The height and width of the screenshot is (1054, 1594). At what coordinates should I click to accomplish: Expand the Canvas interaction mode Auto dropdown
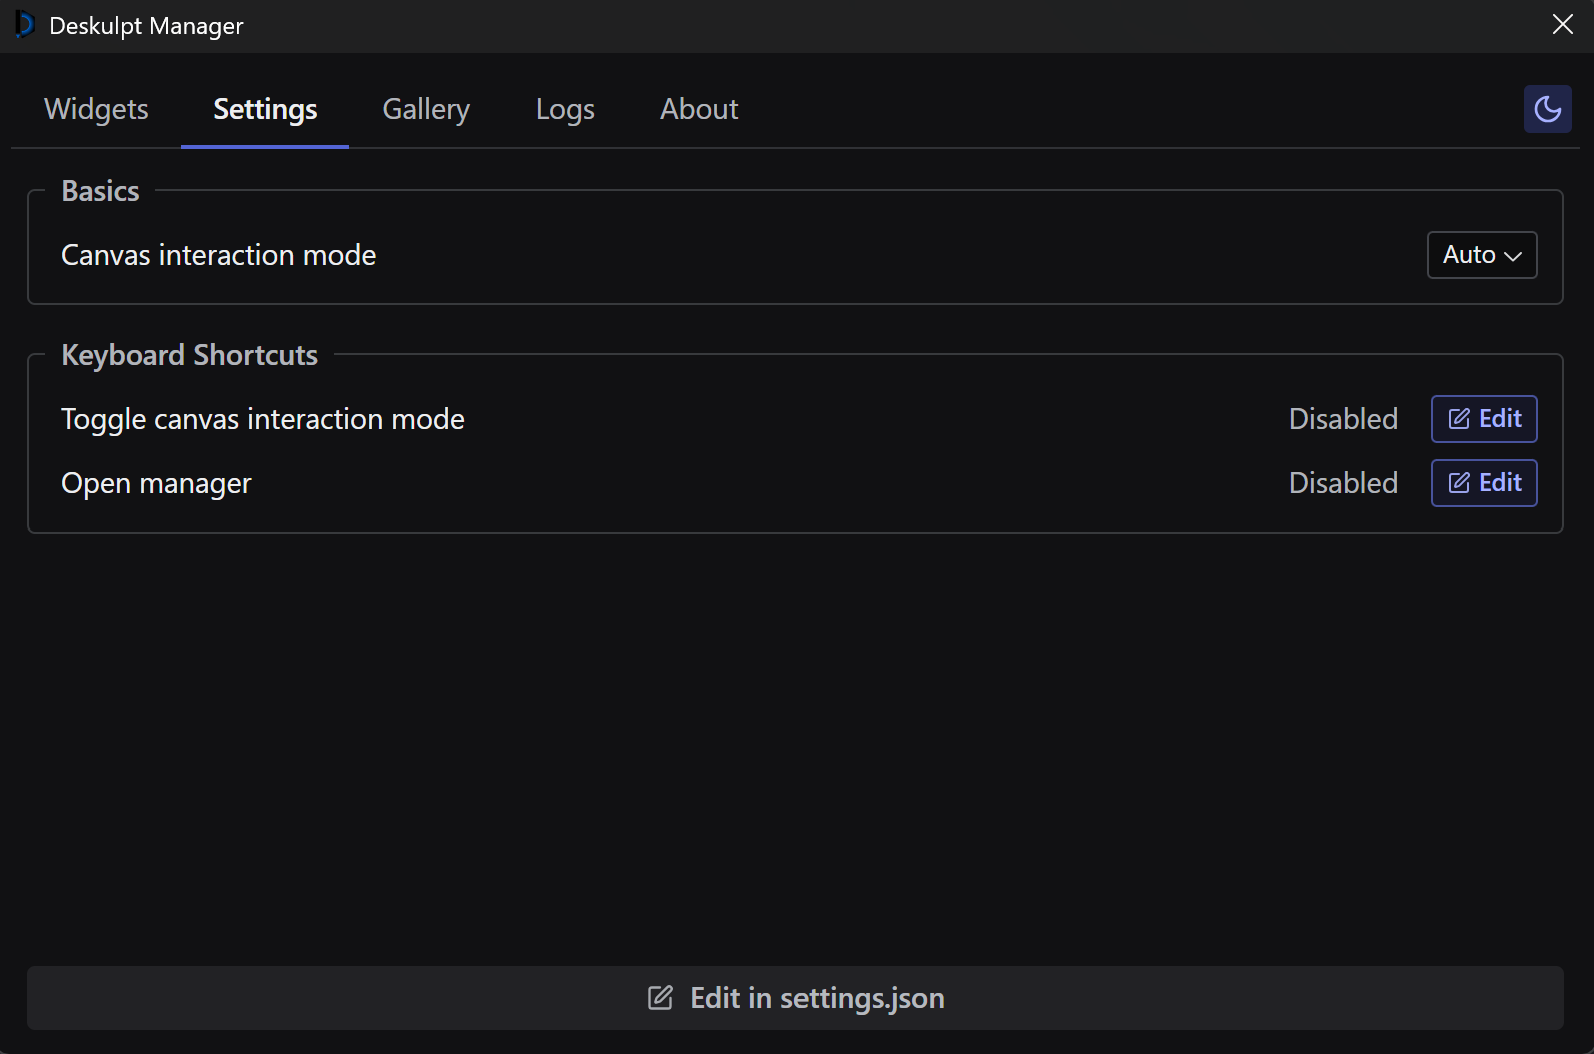(x=1482, y=255)
